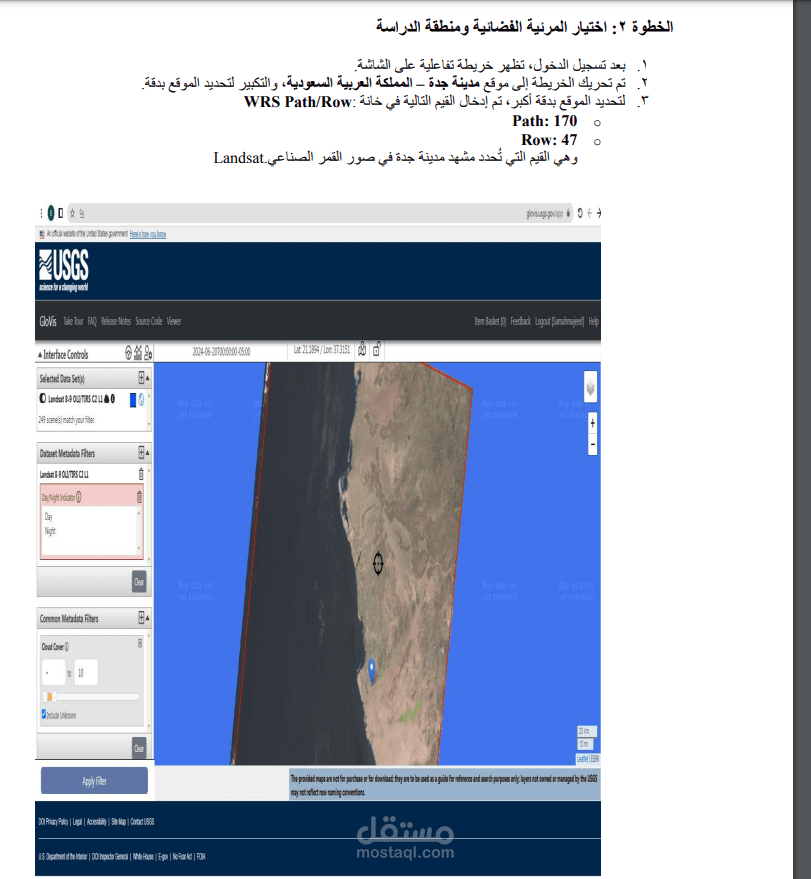Open the Viewer menu item
Image resolution: width=811 pixels, height=879 pixels.
pos(174,321)
